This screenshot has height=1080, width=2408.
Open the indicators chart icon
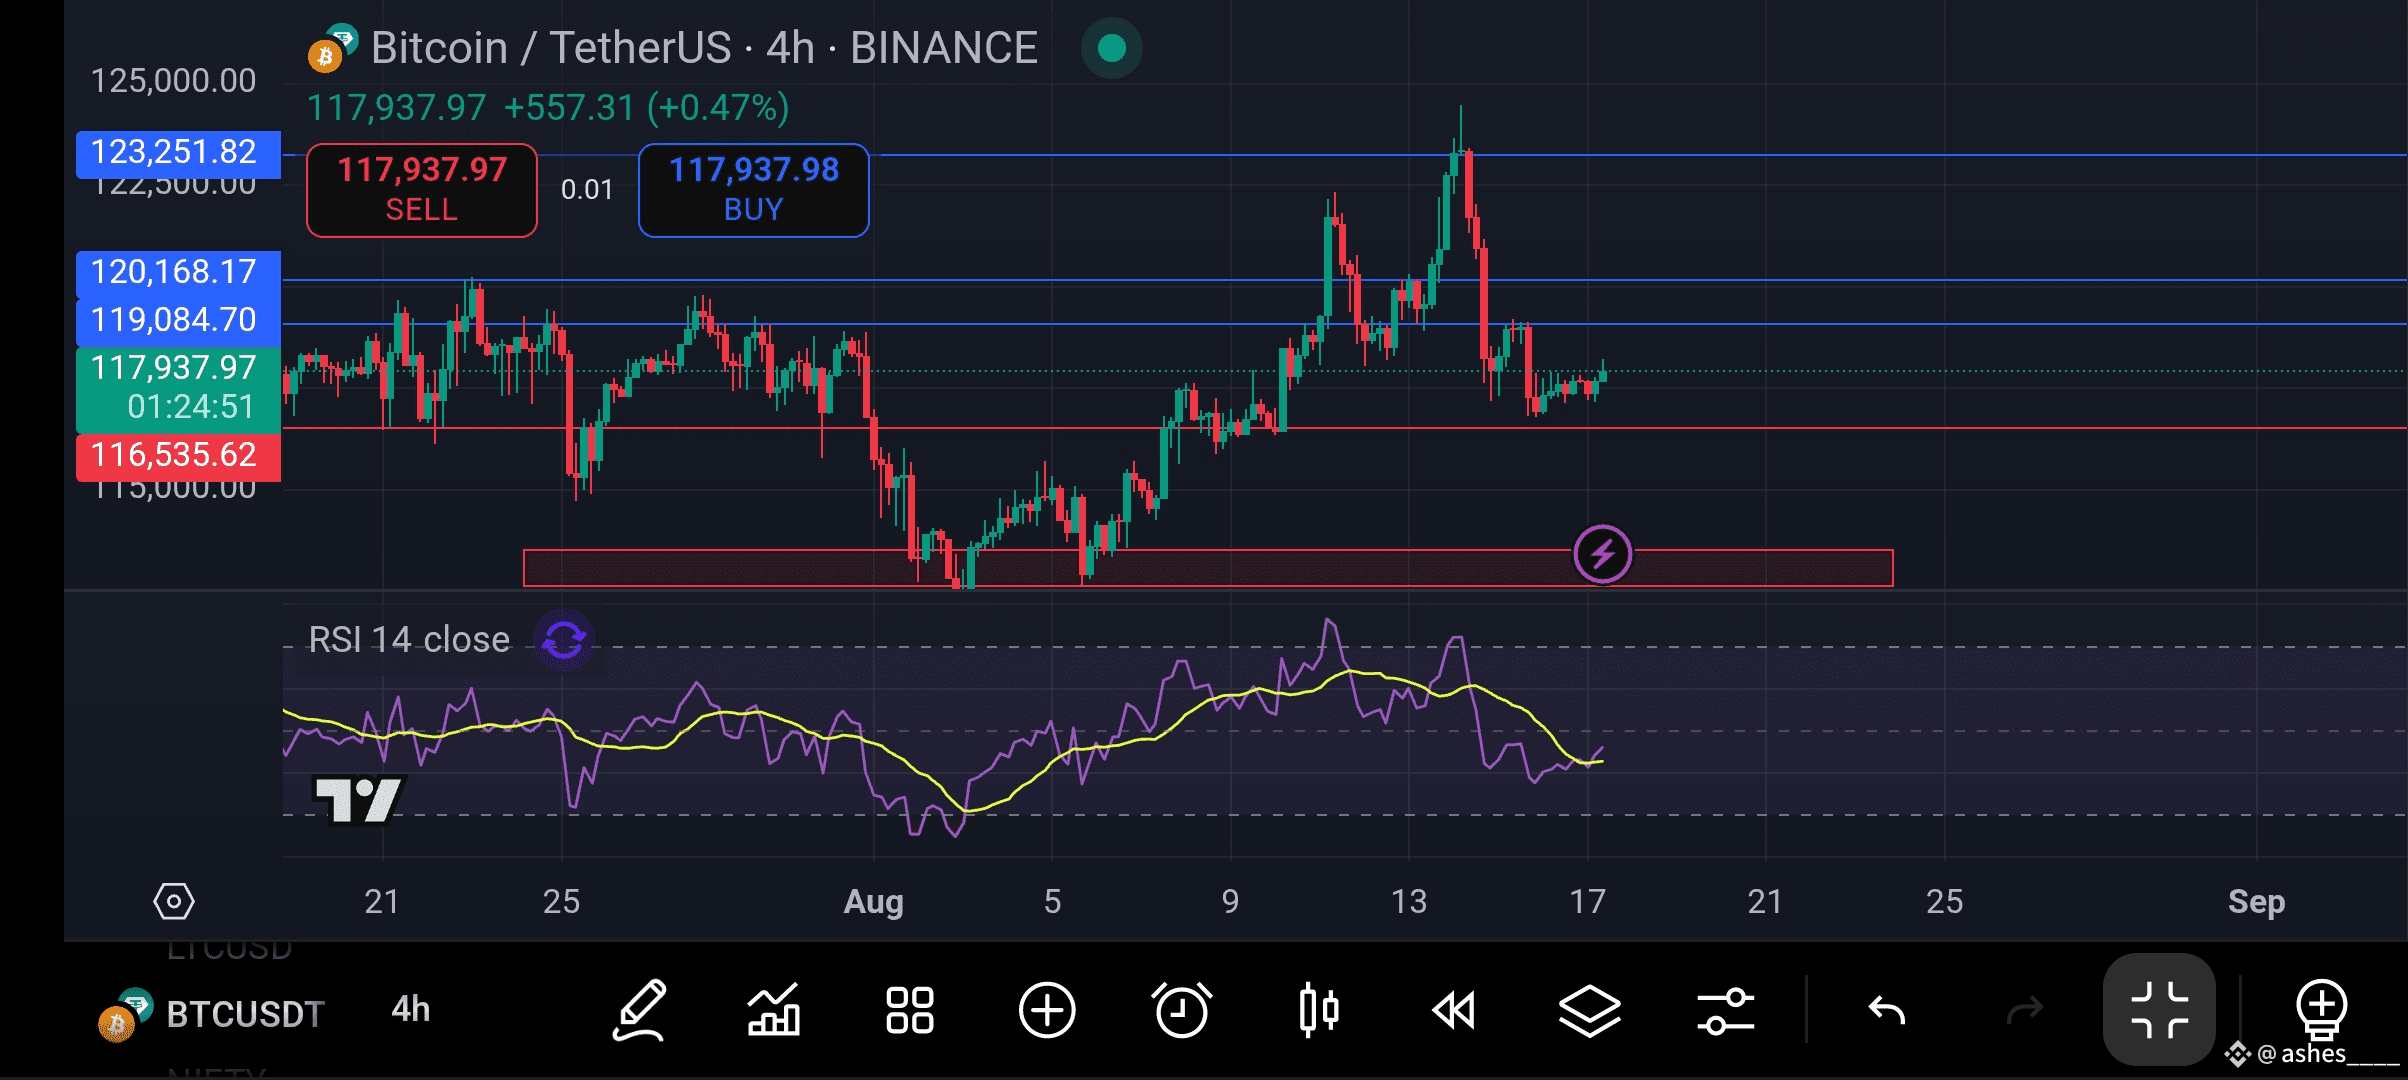tap(774, 1010)
